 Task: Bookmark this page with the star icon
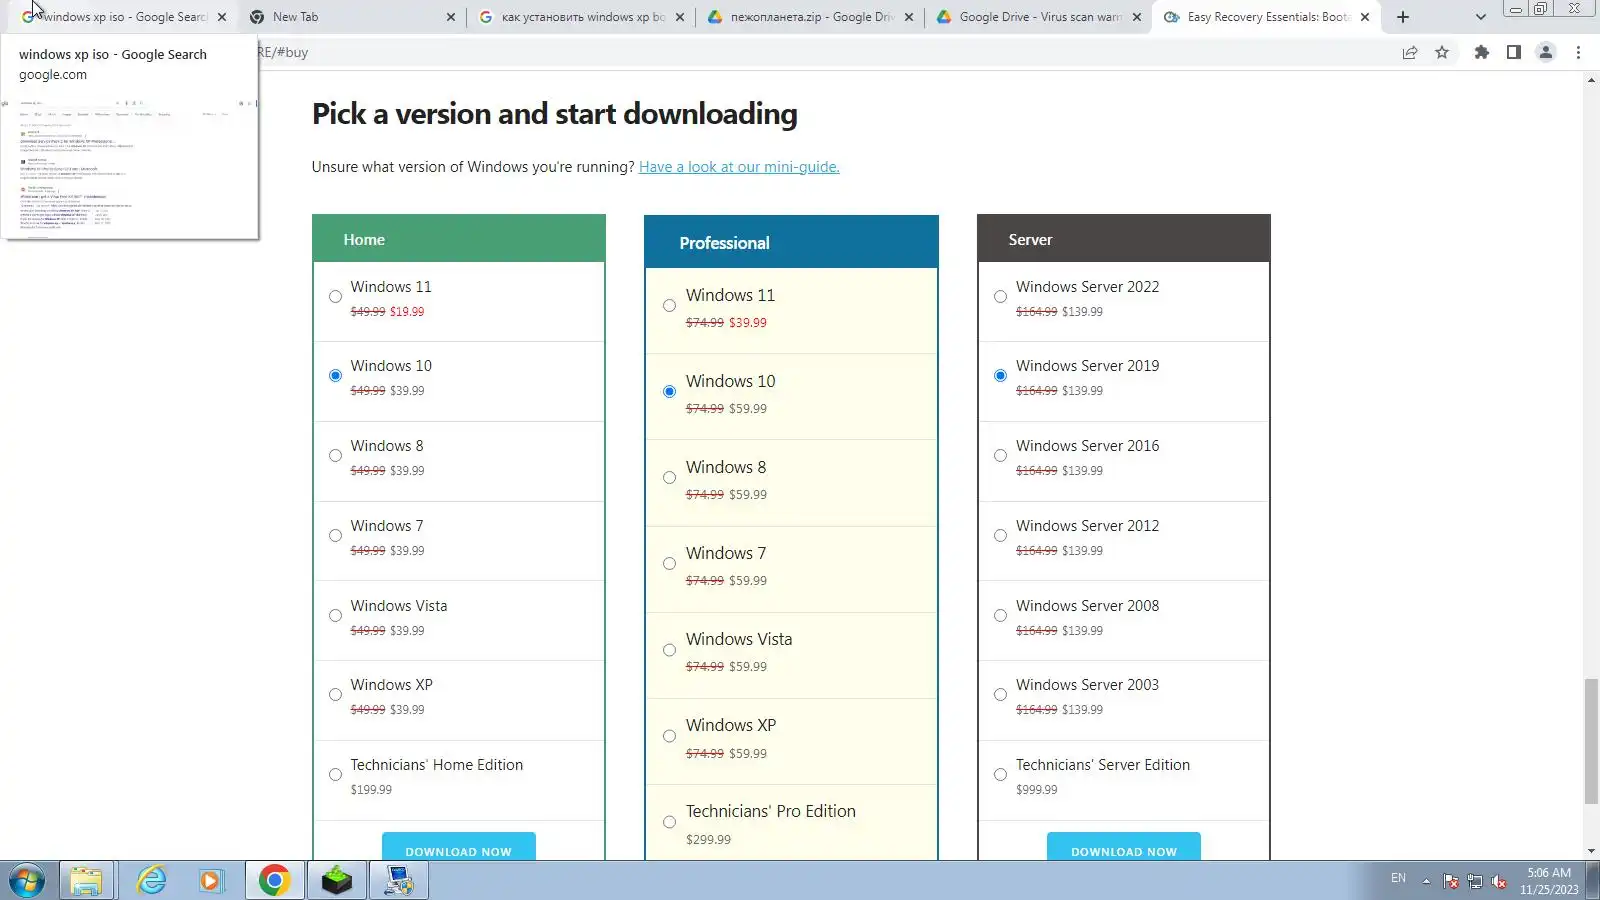click(1442, 53)
